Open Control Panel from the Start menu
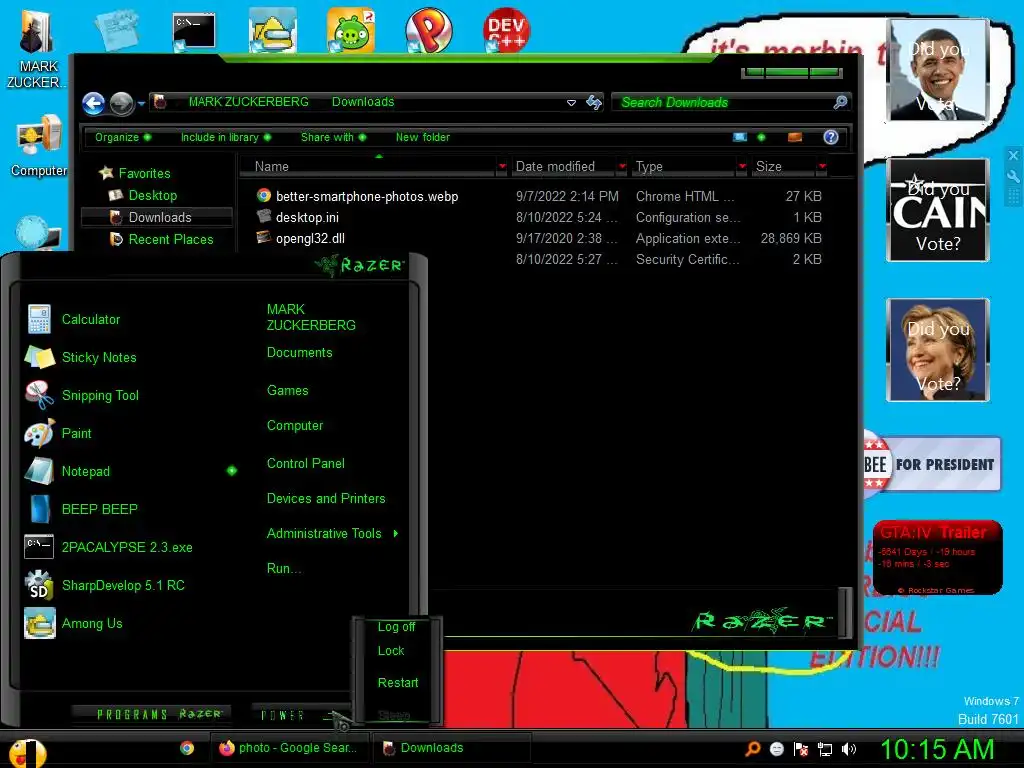Image resolution: width=1024 pixels, height=768 pixels. coord(306,464)
